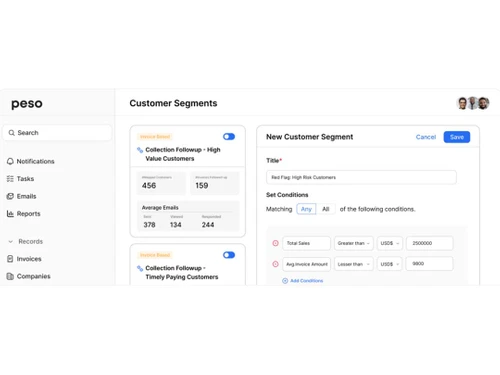The image size is (500, 375).
Task: Click the Tasks list icon
Action: tap(10, 179)
